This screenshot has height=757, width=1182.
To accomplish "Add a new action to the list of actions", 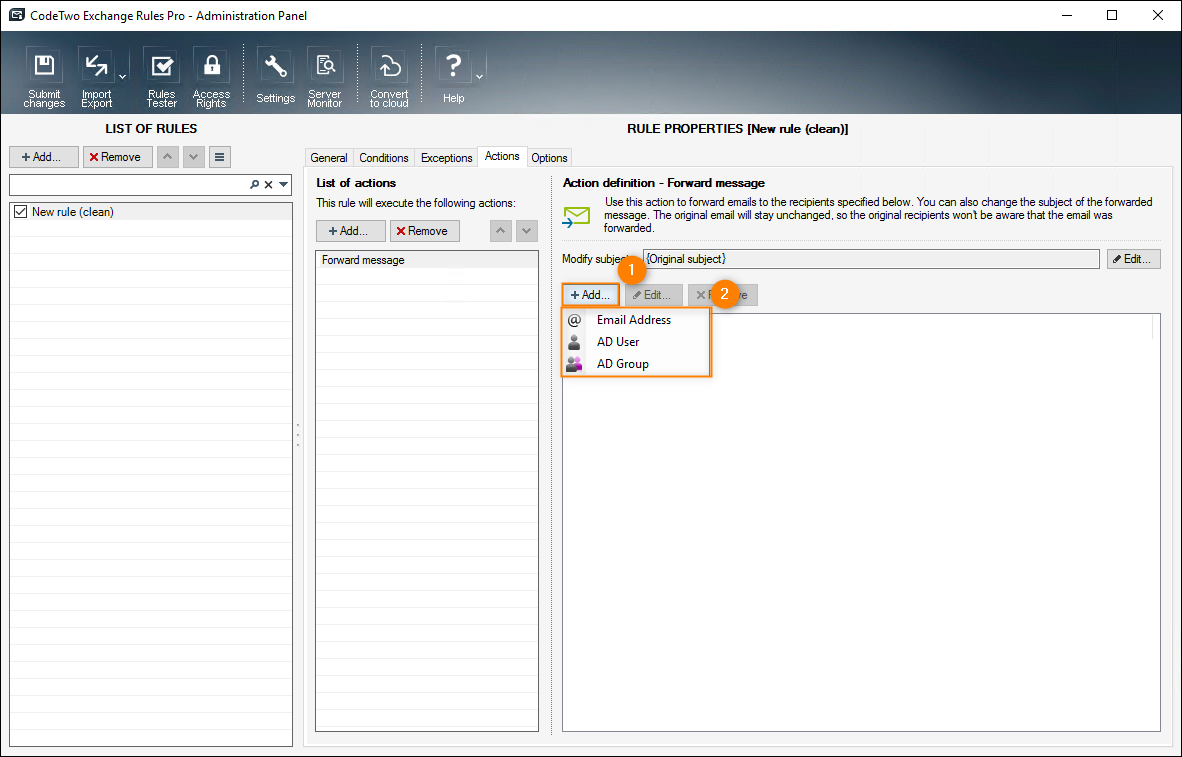I will pyautogui.click(x=351, y=231).
